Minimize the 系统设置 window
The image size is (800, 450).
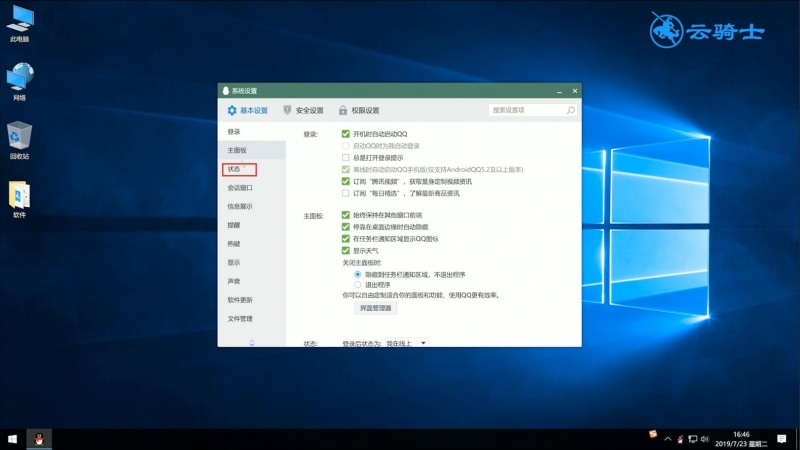[x=559, y=91]
